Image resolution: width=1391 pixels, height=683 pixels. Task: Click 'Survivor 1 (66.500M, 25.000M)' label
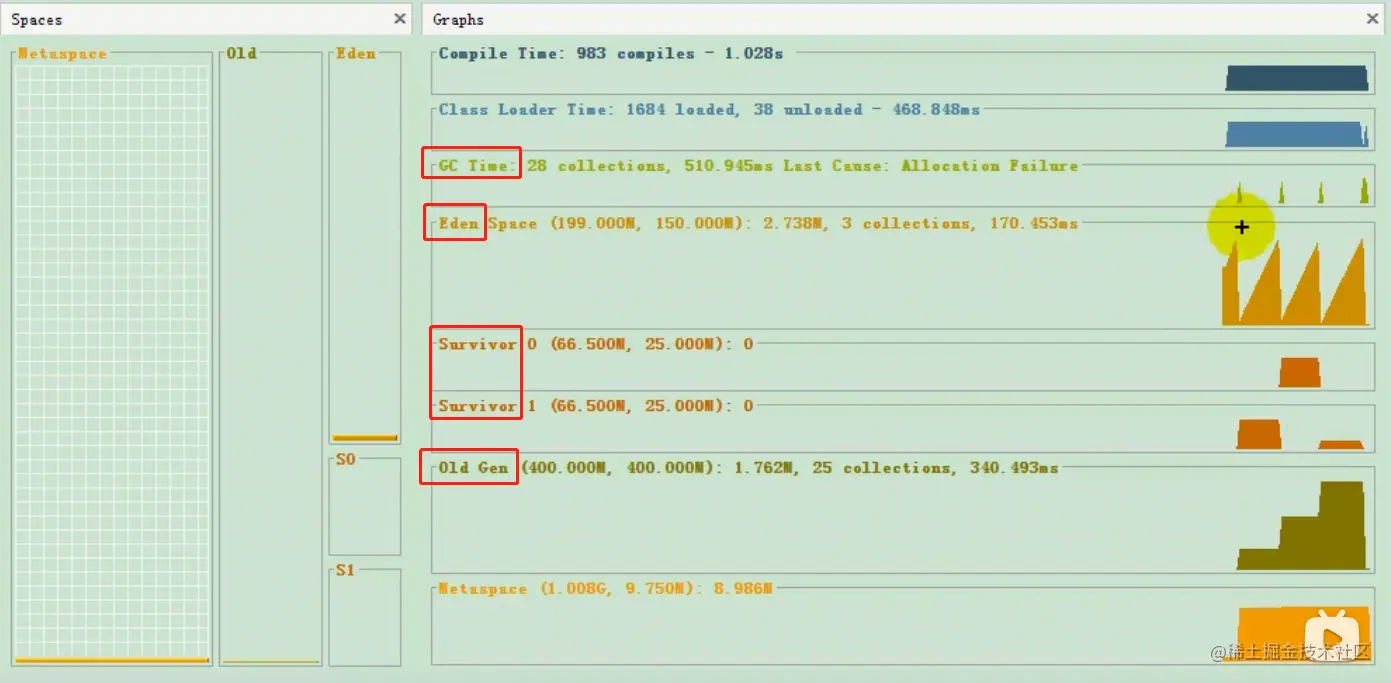pos(587,406)
